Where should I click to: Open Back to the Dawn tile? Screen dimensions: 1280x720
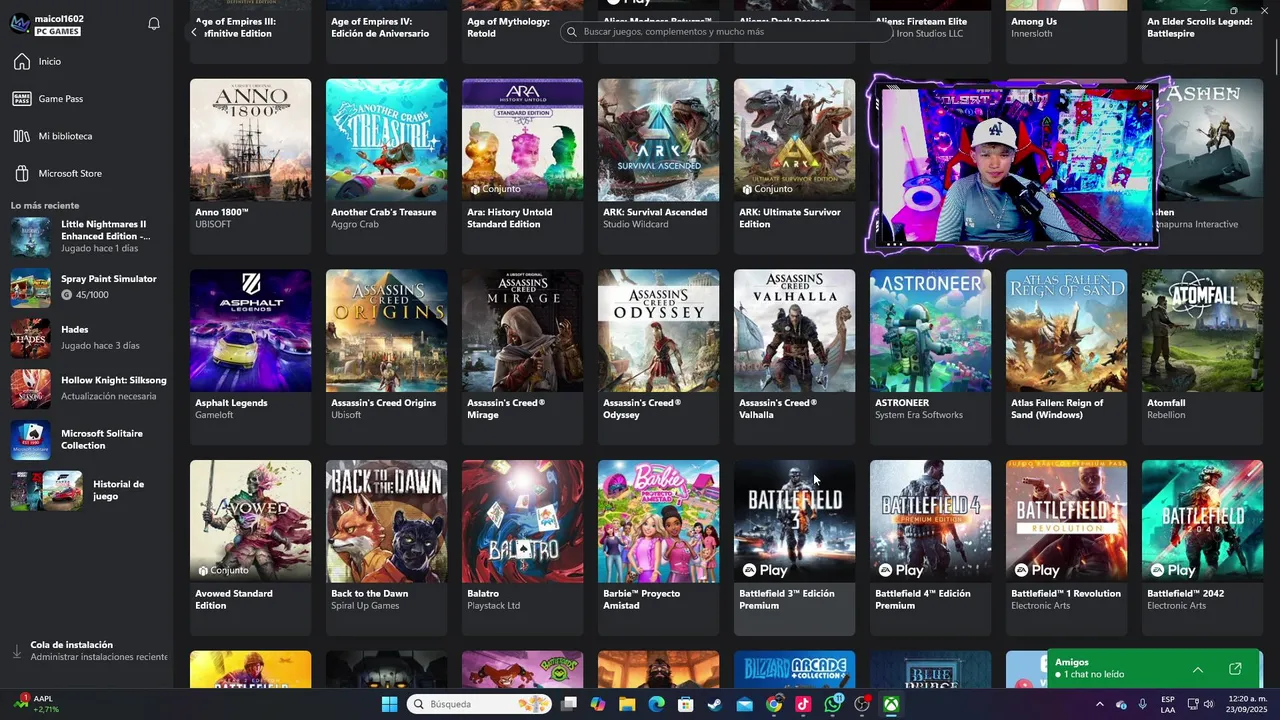coord(386,548)
